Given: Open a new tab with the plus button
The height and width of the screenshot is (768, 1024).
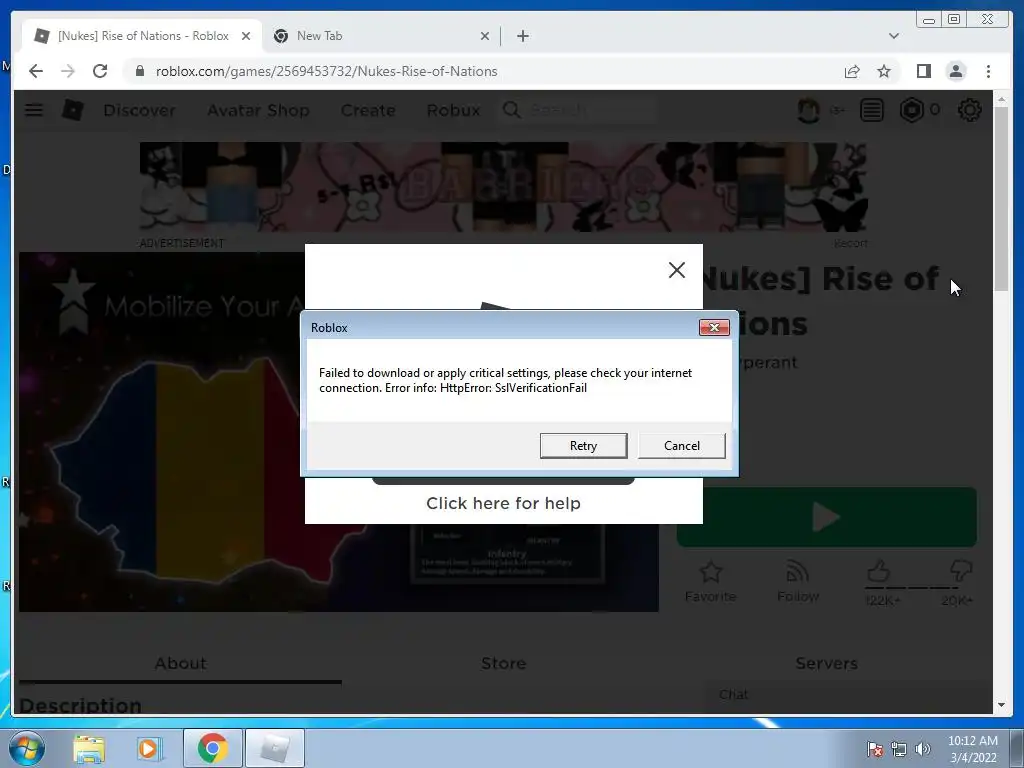Looking at the screenshot, I should point(522,36).
